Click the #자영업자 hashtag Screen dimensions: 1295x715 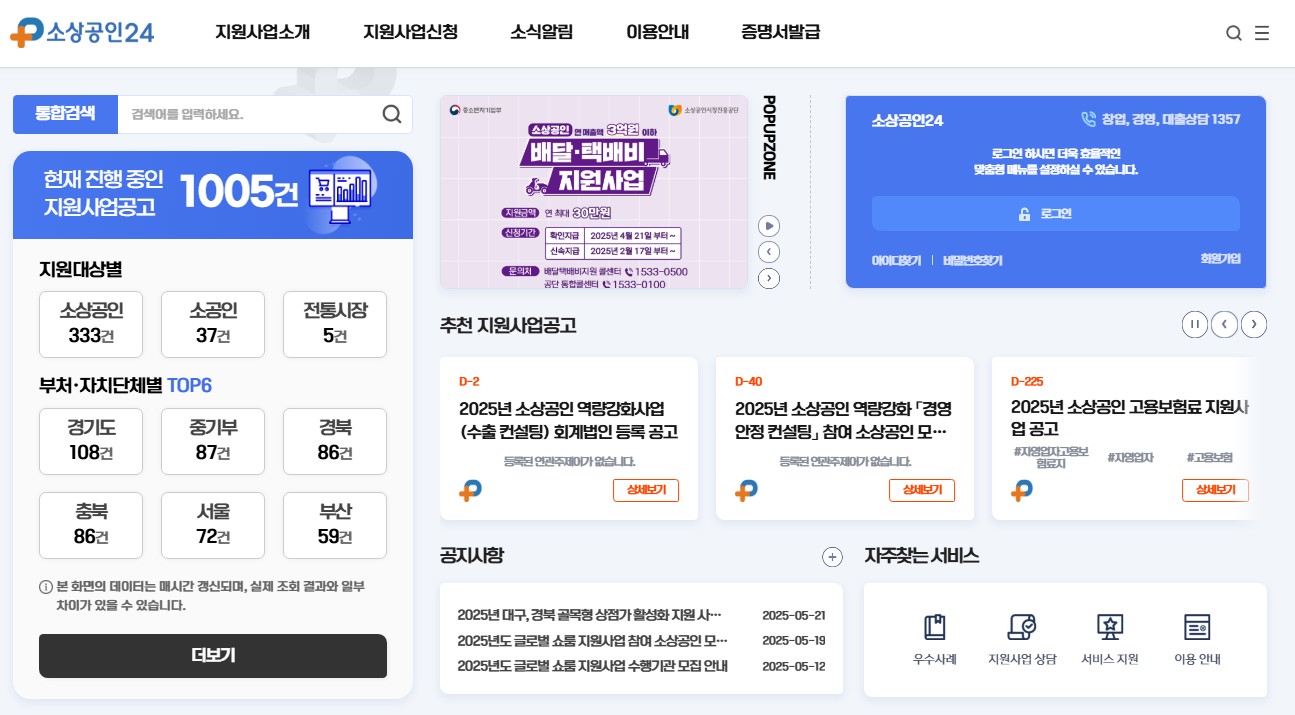(1130, 457)
